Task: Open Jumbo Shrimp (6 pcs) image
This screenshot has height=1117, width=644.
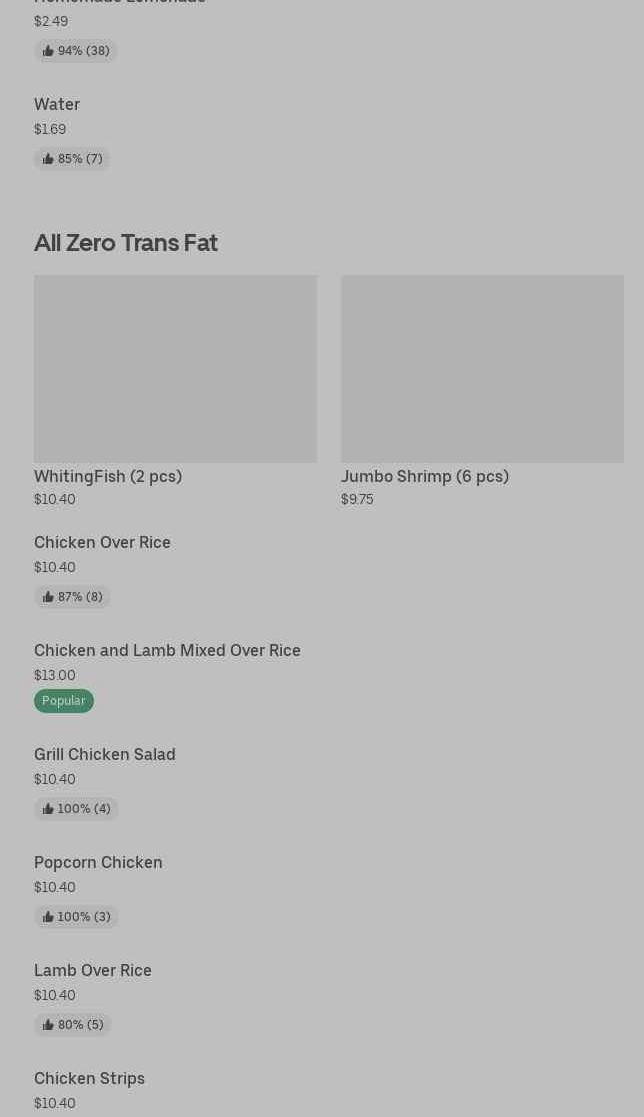Action: (x=482, y=368)
